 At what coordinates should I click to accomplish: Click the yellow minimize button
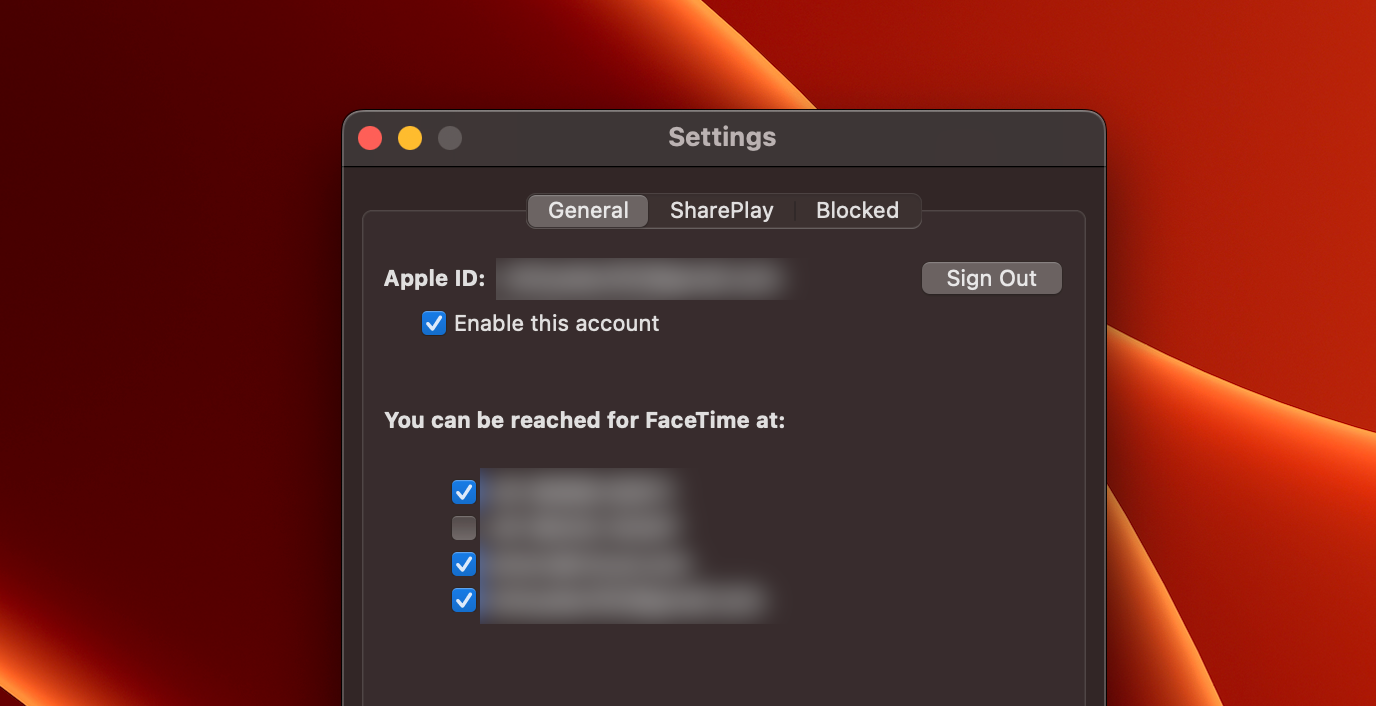coord(409,137)
